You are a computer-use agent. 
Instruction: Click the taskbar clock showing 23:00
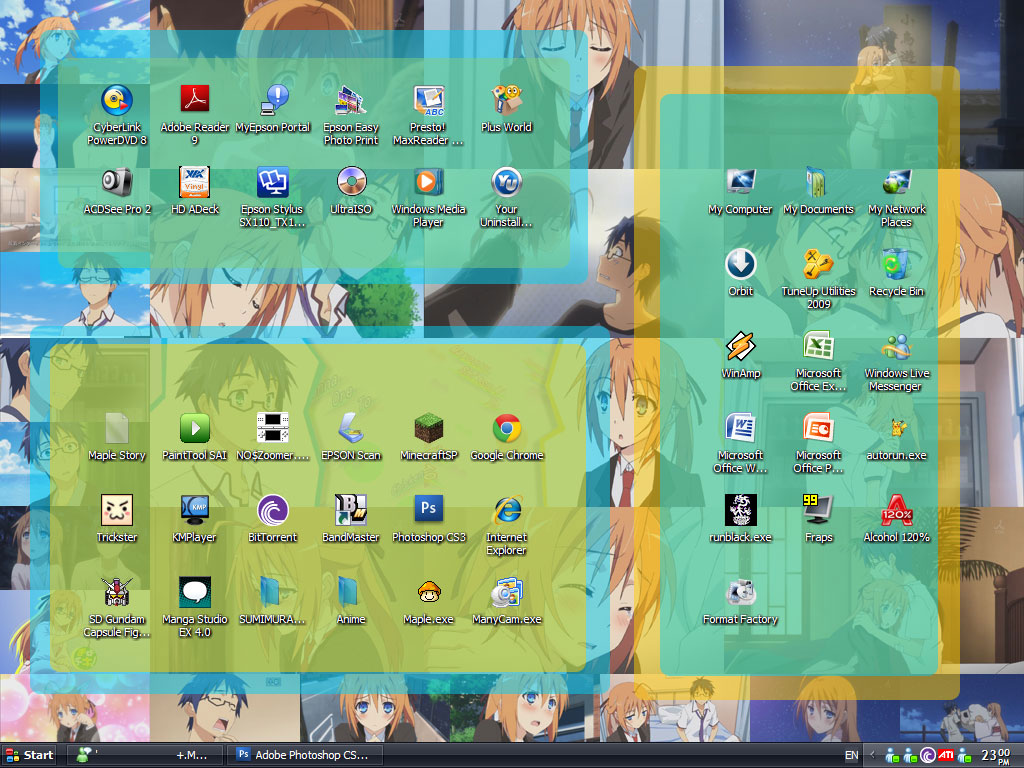996,755
